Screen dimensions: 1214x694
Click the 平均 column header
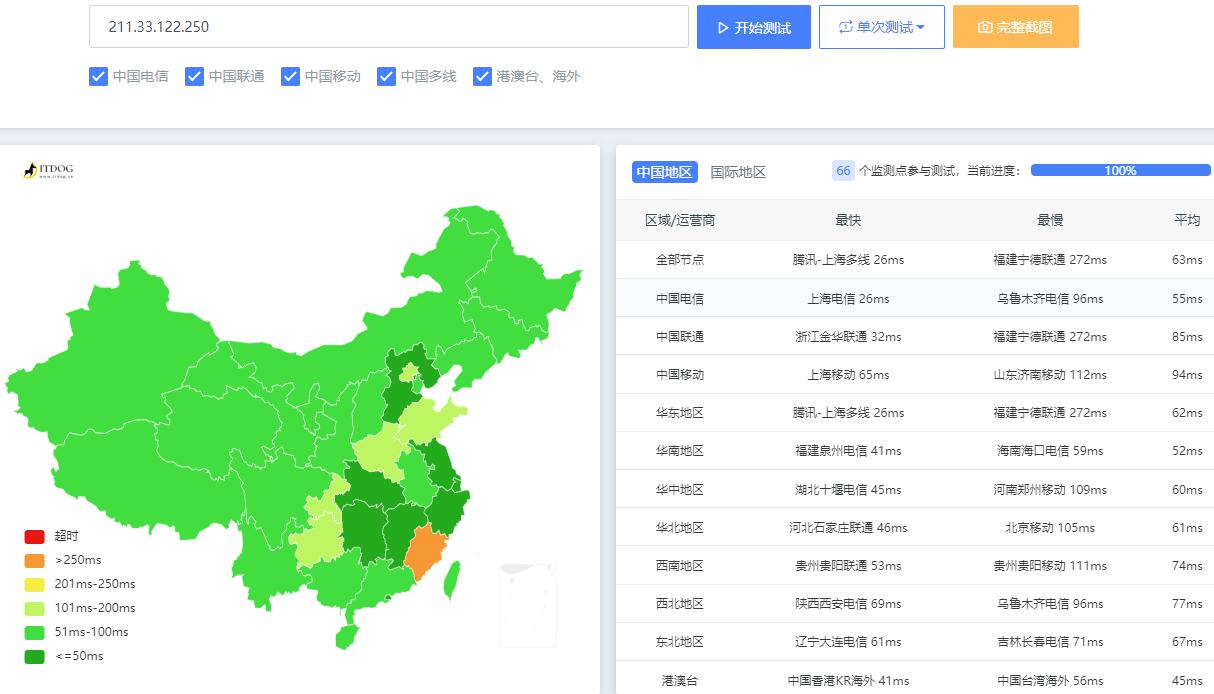point(1187,220)
